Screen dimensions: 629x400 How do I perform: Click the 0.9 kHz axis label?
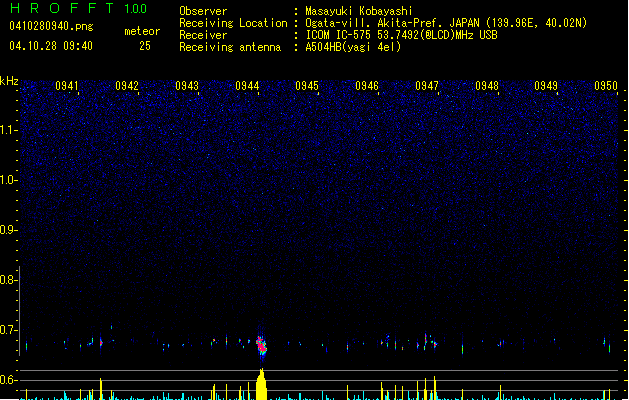coord(8,230)
